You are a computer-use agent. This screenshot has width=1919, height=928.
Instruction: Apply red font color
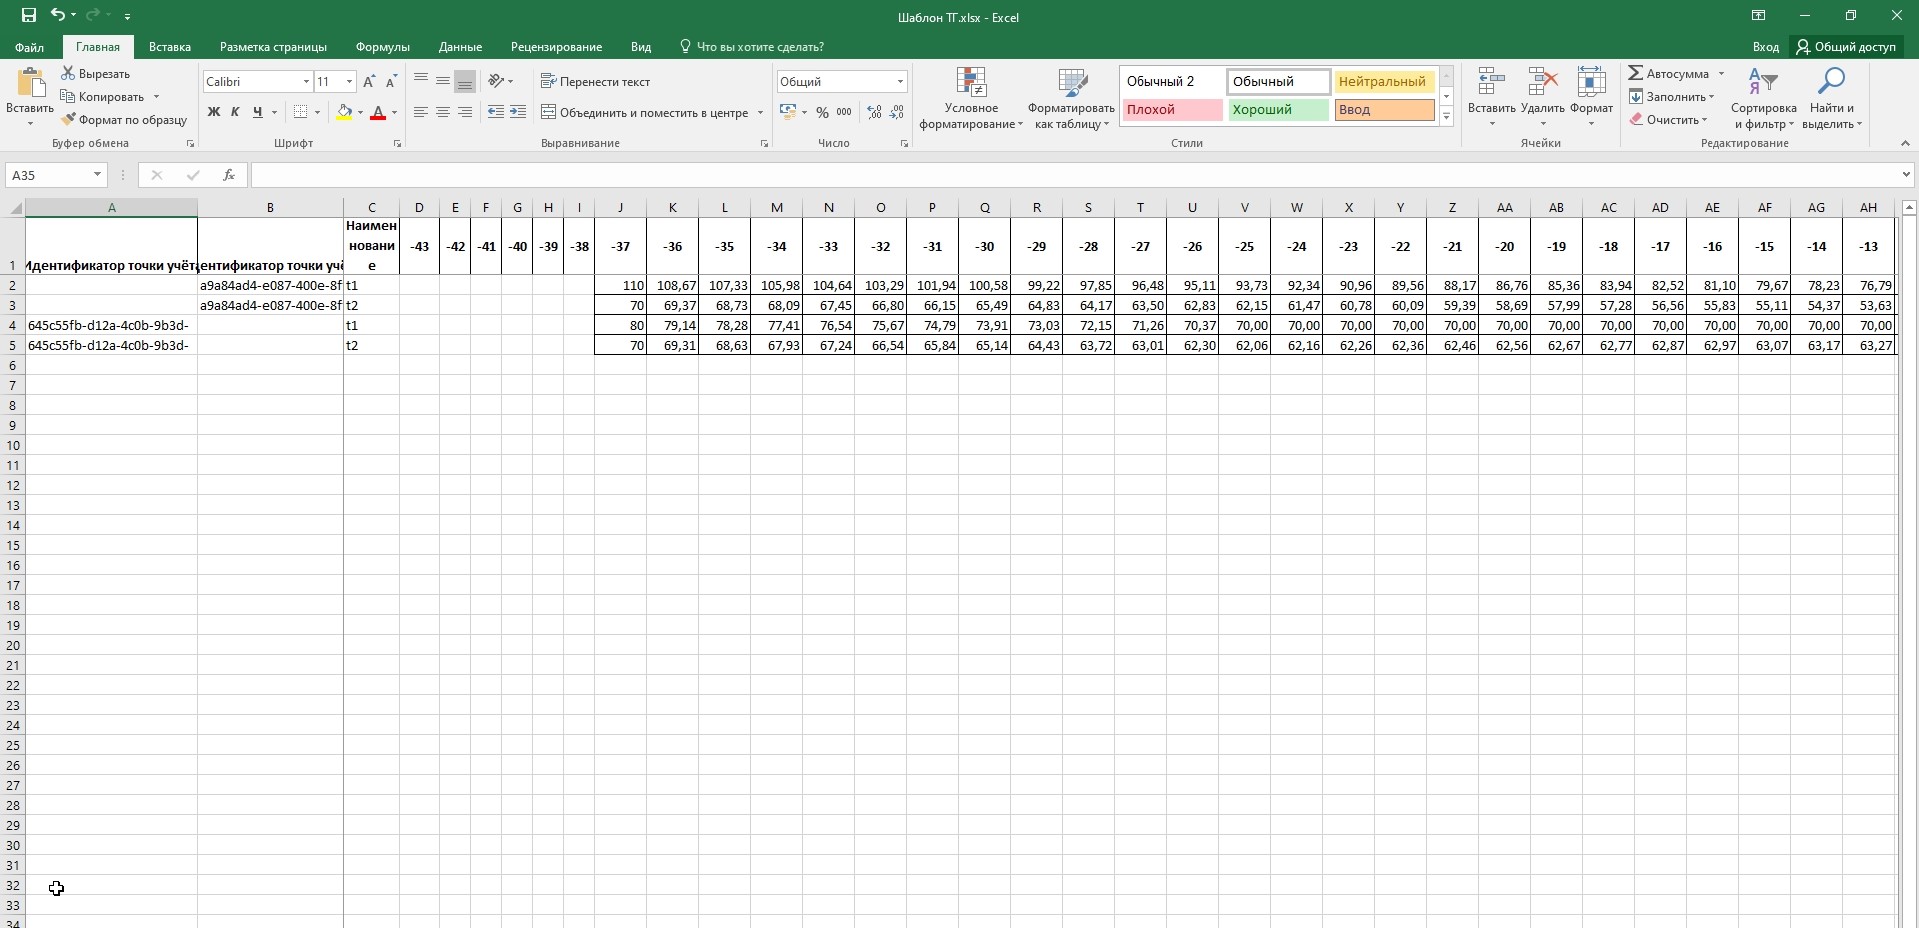pyautogui.click(x=377, y=112)
